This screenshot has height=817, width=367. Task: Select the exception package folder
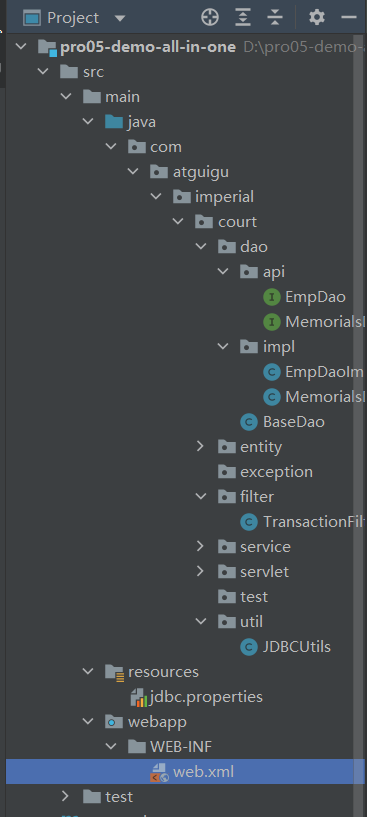[265, 472]
